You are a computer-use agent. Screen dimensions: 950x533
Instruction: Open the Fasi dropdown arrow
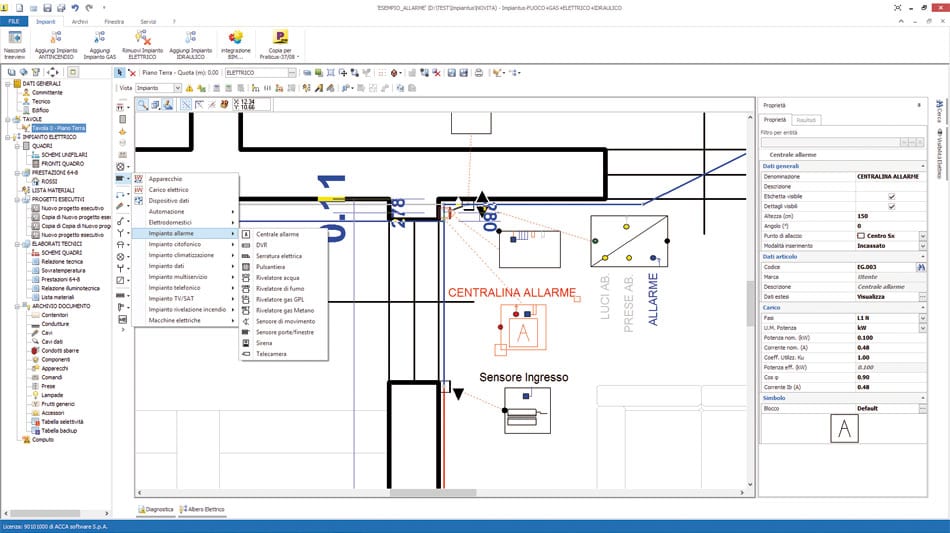click(922, 317)
